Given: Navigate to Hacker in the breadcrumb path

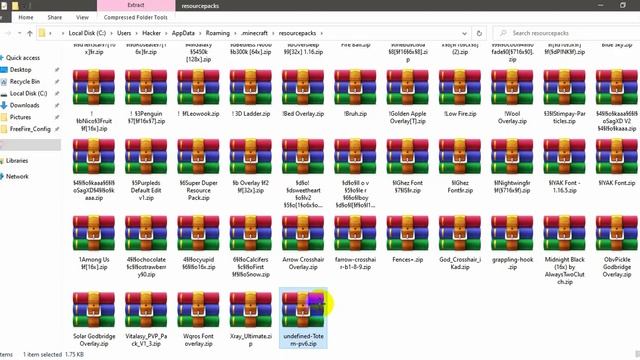Looking at the screenshot, I should click(151, 33).
